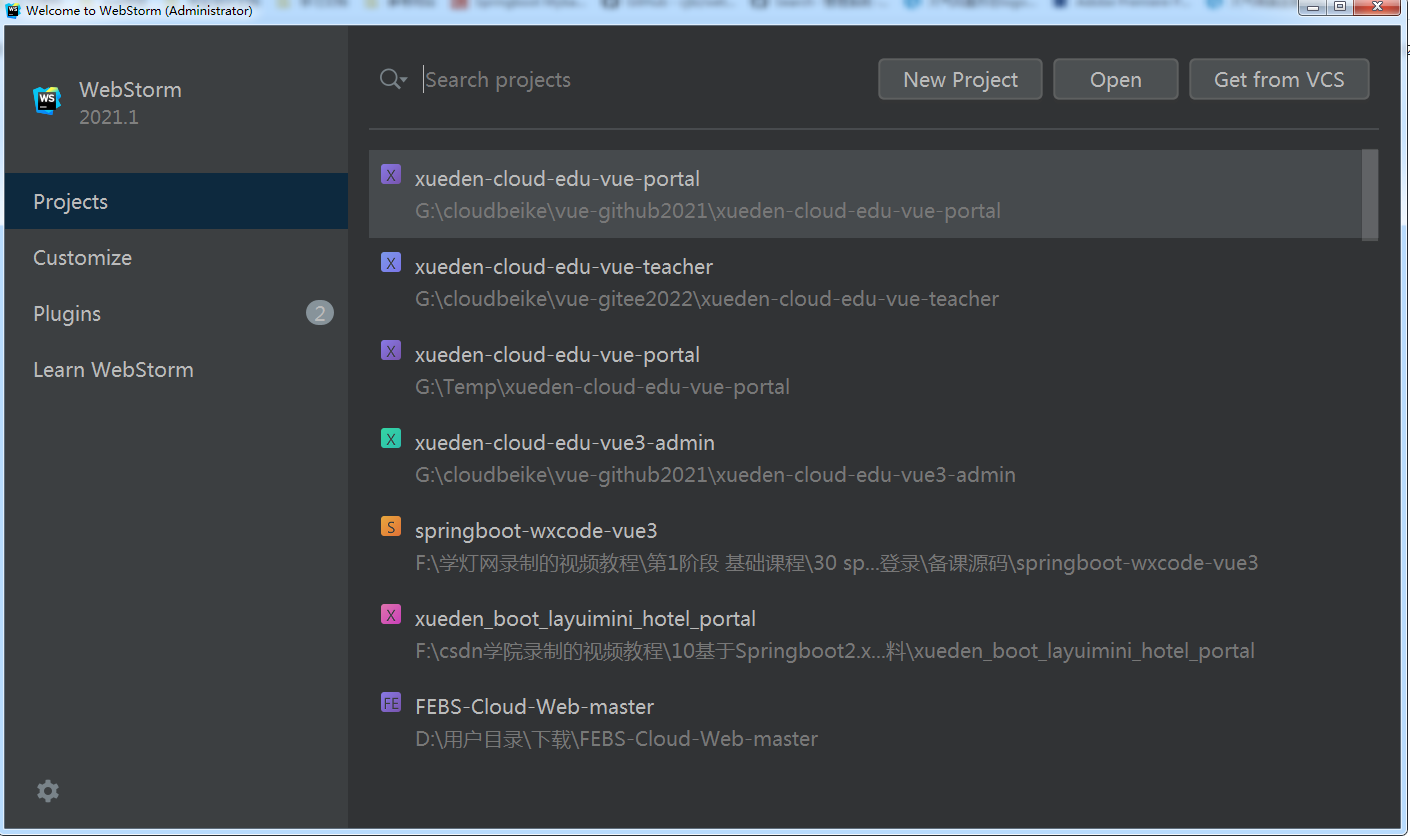Viewport: 1410px width, 837px height.
Task: Click the WebStorm logo icon in sidebar
Action: point(47,101)
